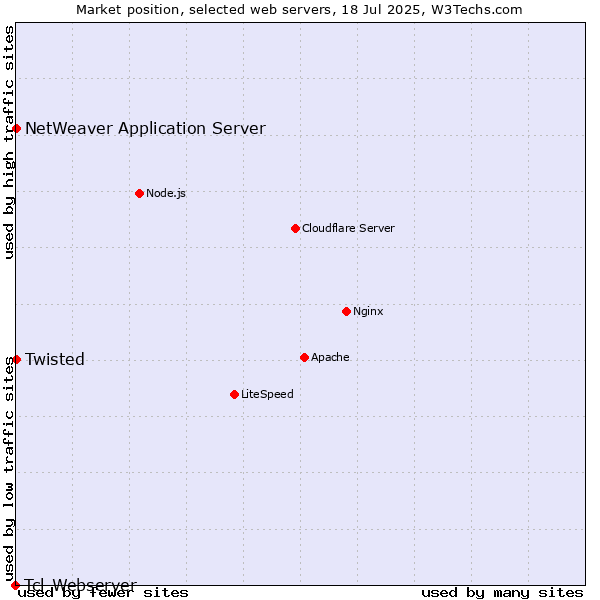Click the 'used by many sites' axis label

tap(502, 593)
